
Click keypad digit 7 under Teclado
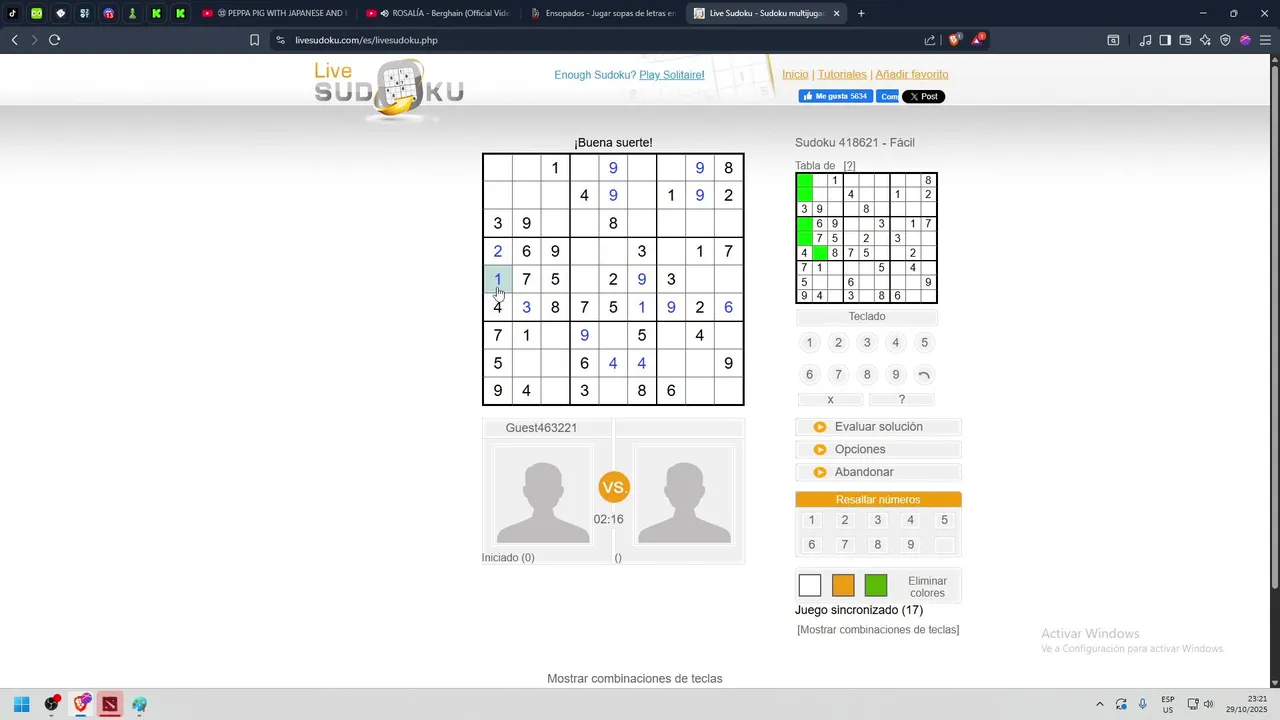point(839,375)
